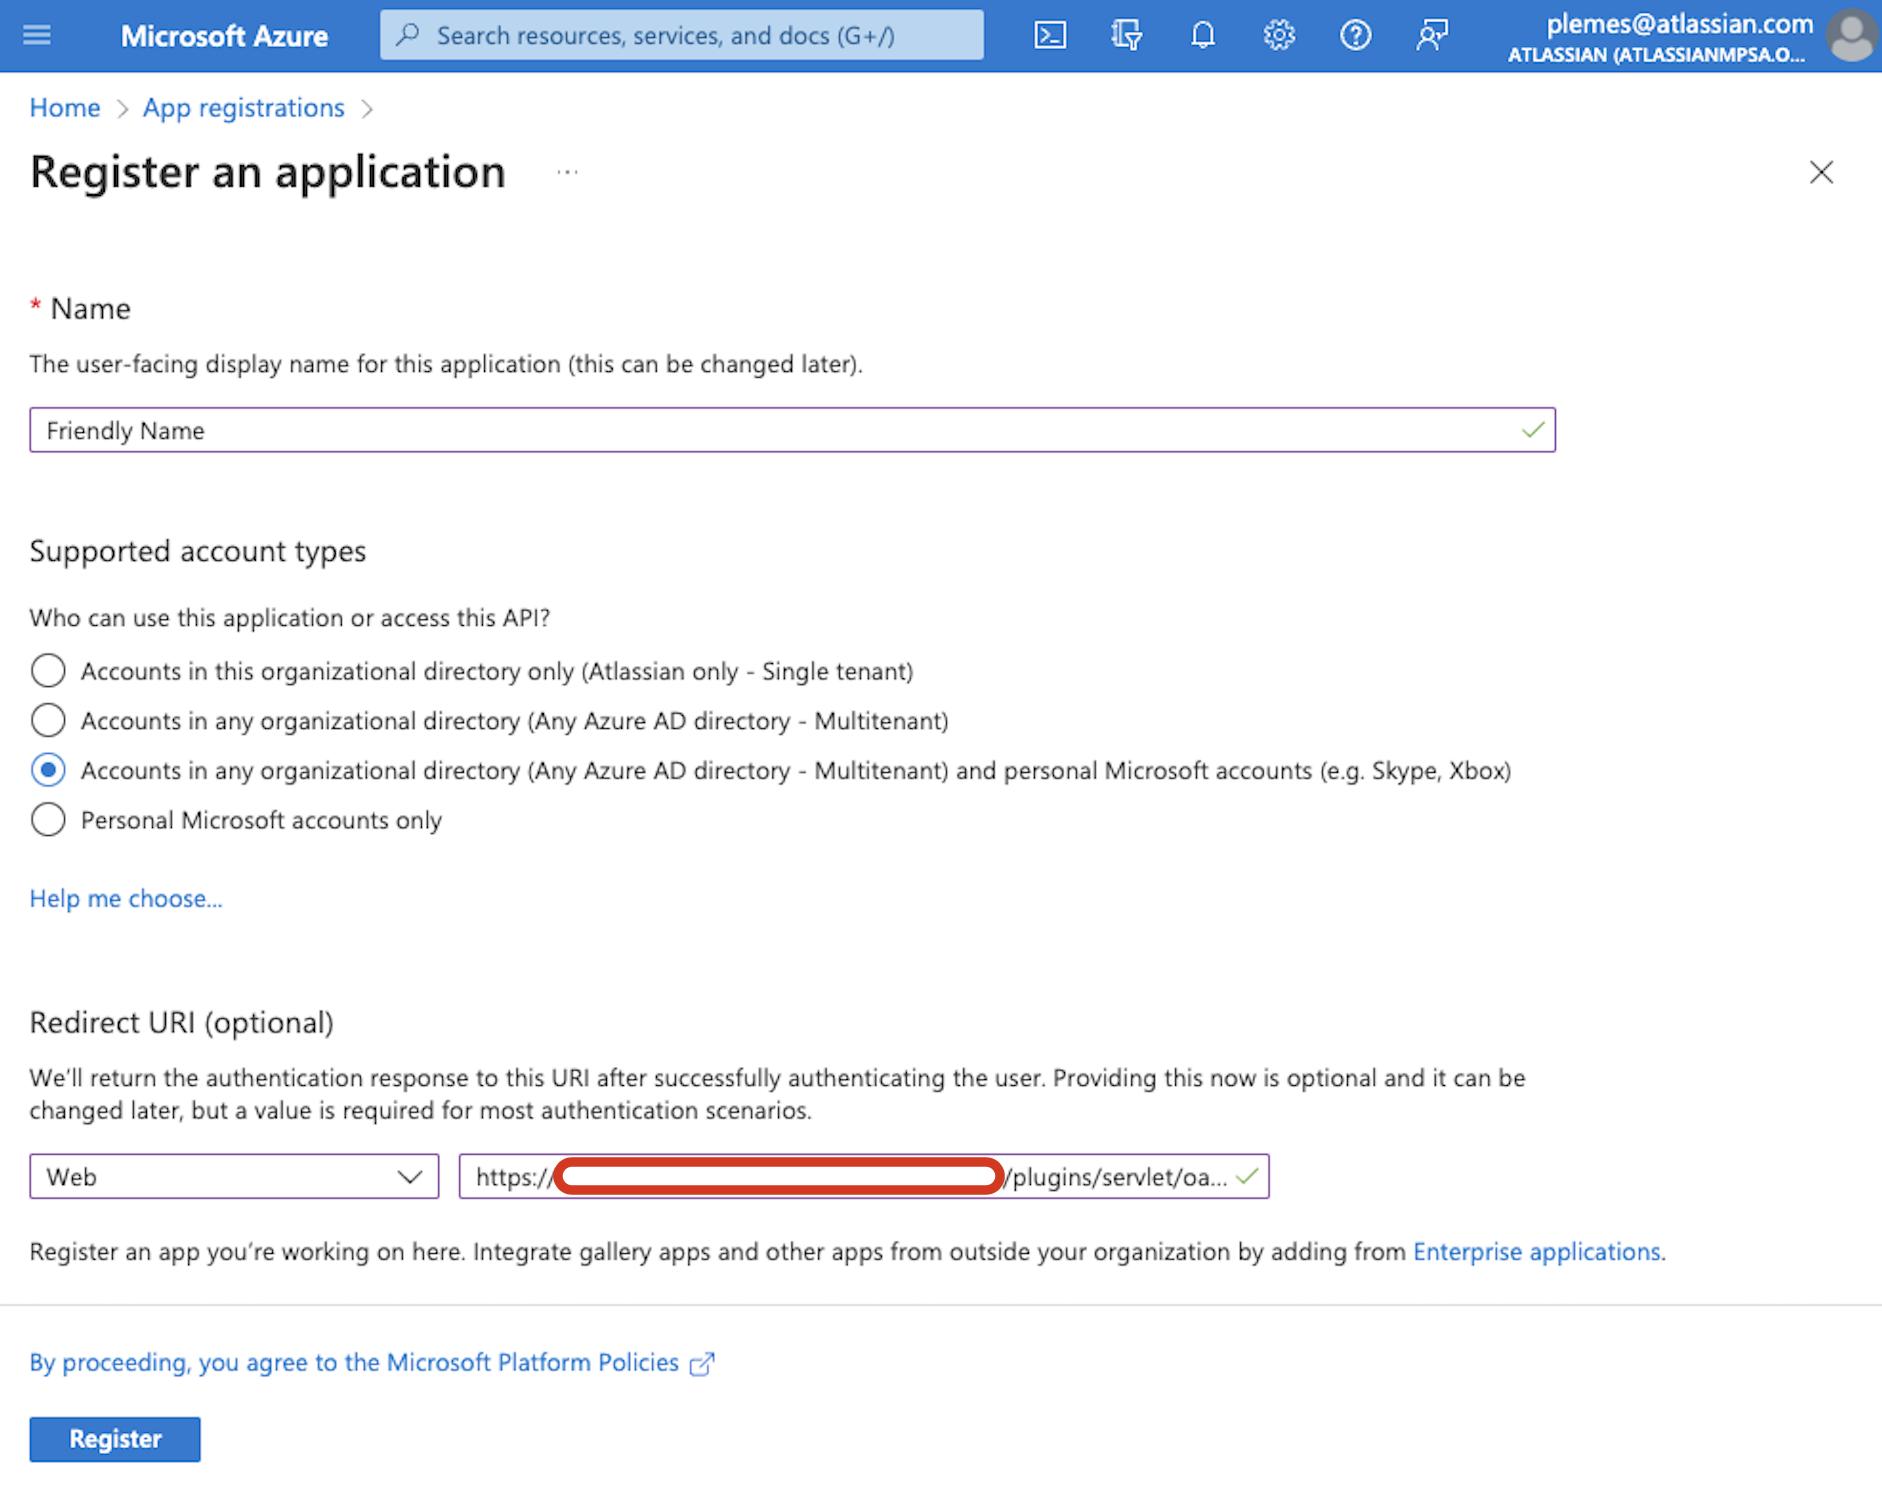
Task: Open the Help question mark menu
Action: click(1355, 36)
